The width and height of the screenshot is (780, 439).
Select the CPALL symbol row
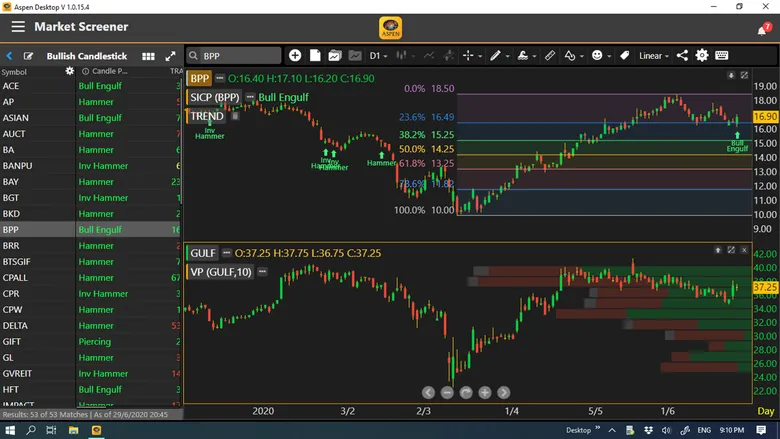pyautogui.click(x=91, y=278)
